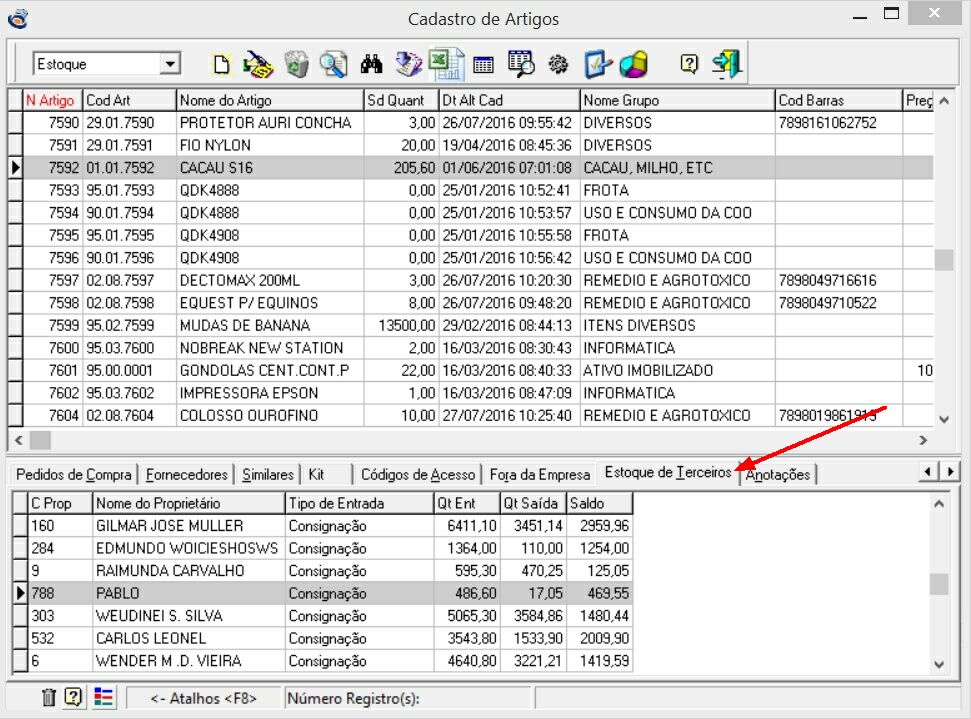
Task: Click articles grid vertical scrollbar thumb
Action: 944,260
